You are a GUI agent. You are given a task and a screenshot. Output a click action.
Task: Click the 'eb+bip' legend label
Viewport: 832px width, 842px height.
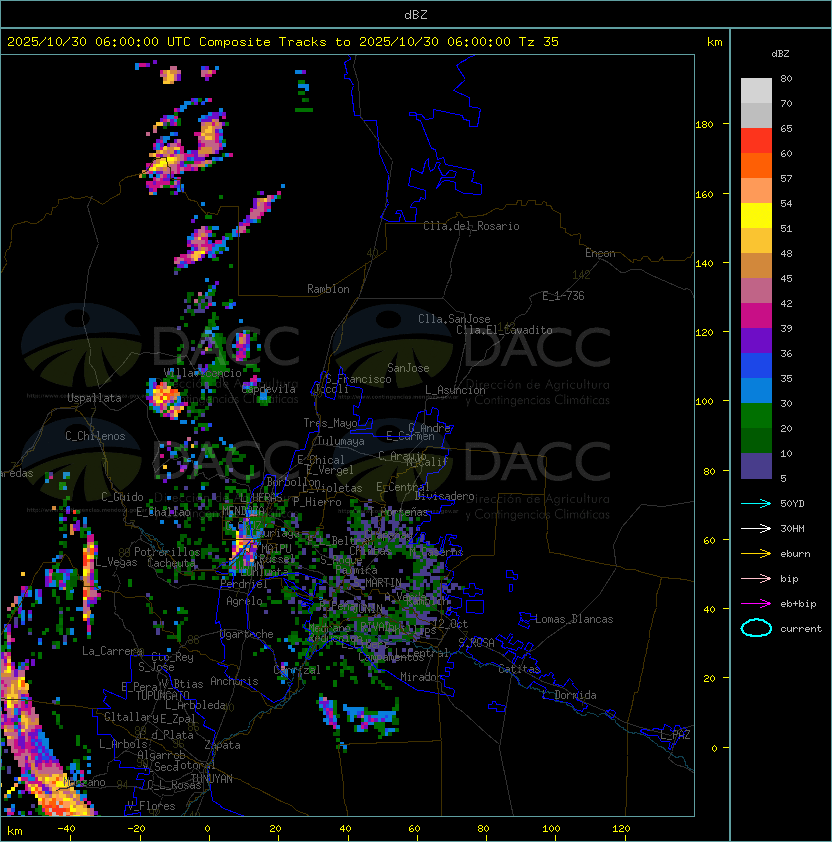point(798,604)
